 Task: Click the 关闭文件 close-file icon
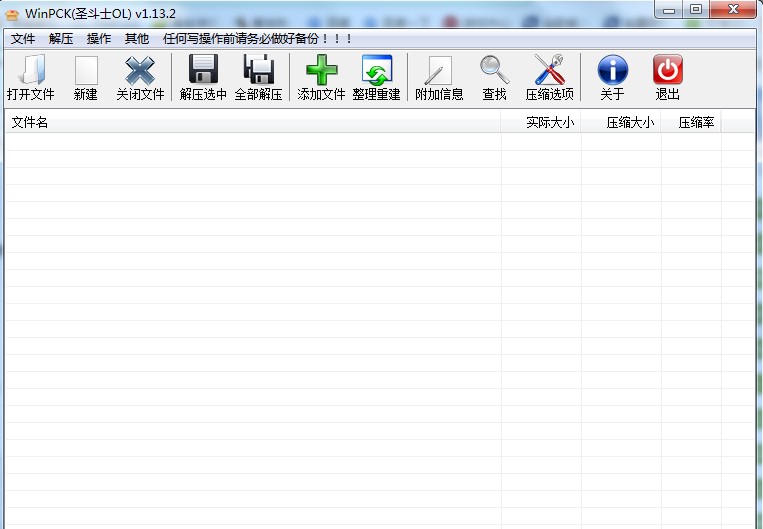pos(140,78)
